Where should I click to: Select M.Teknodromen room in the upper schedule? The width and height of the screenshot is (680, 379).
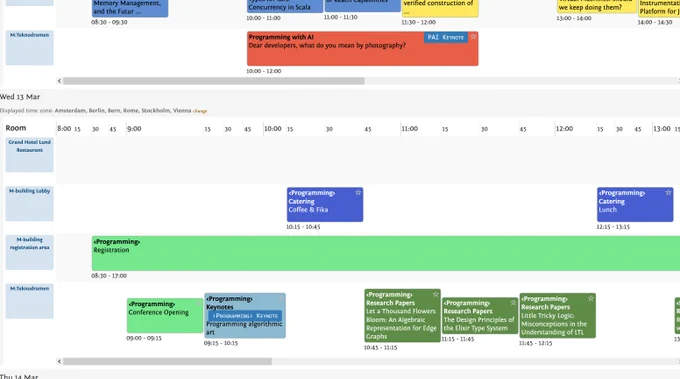pyautogui.click(x=29, y=48)
